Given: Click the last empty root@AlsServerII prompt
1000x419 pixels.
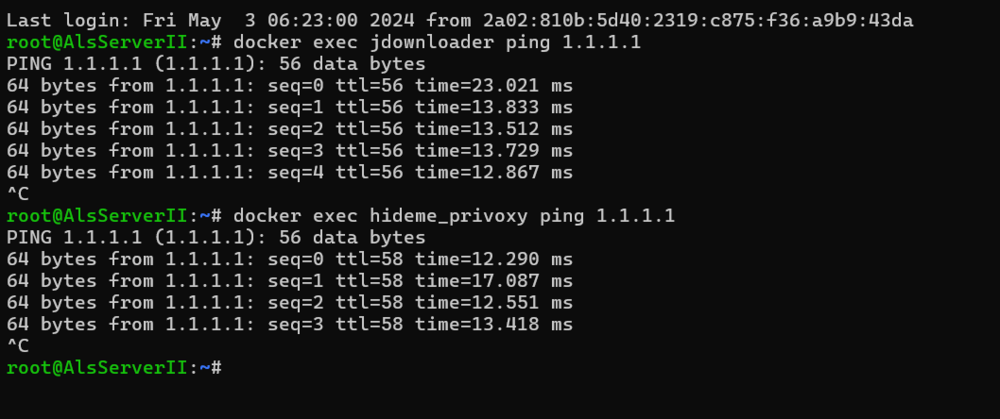Looking at the screenshot, I should point(114,367).
